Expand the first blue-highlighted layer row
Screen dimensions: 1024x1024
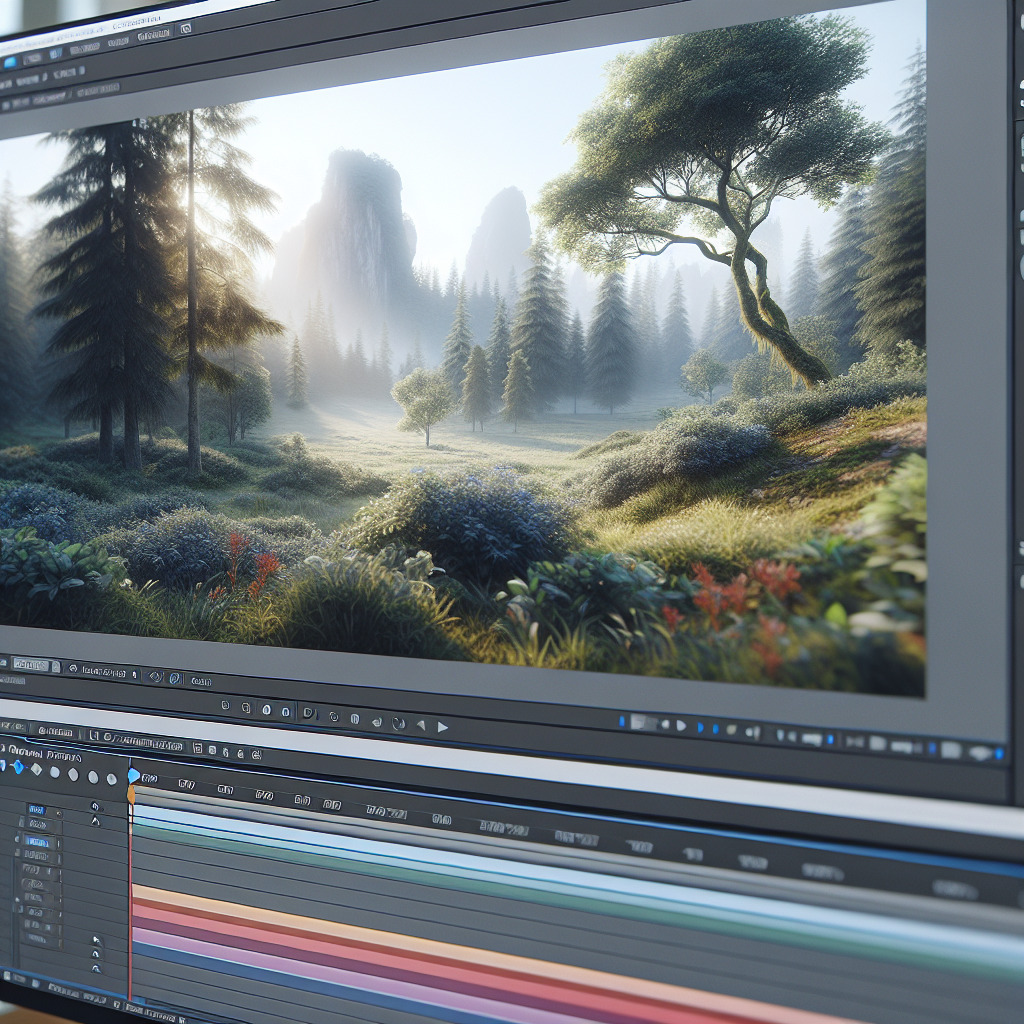point(37,809)
